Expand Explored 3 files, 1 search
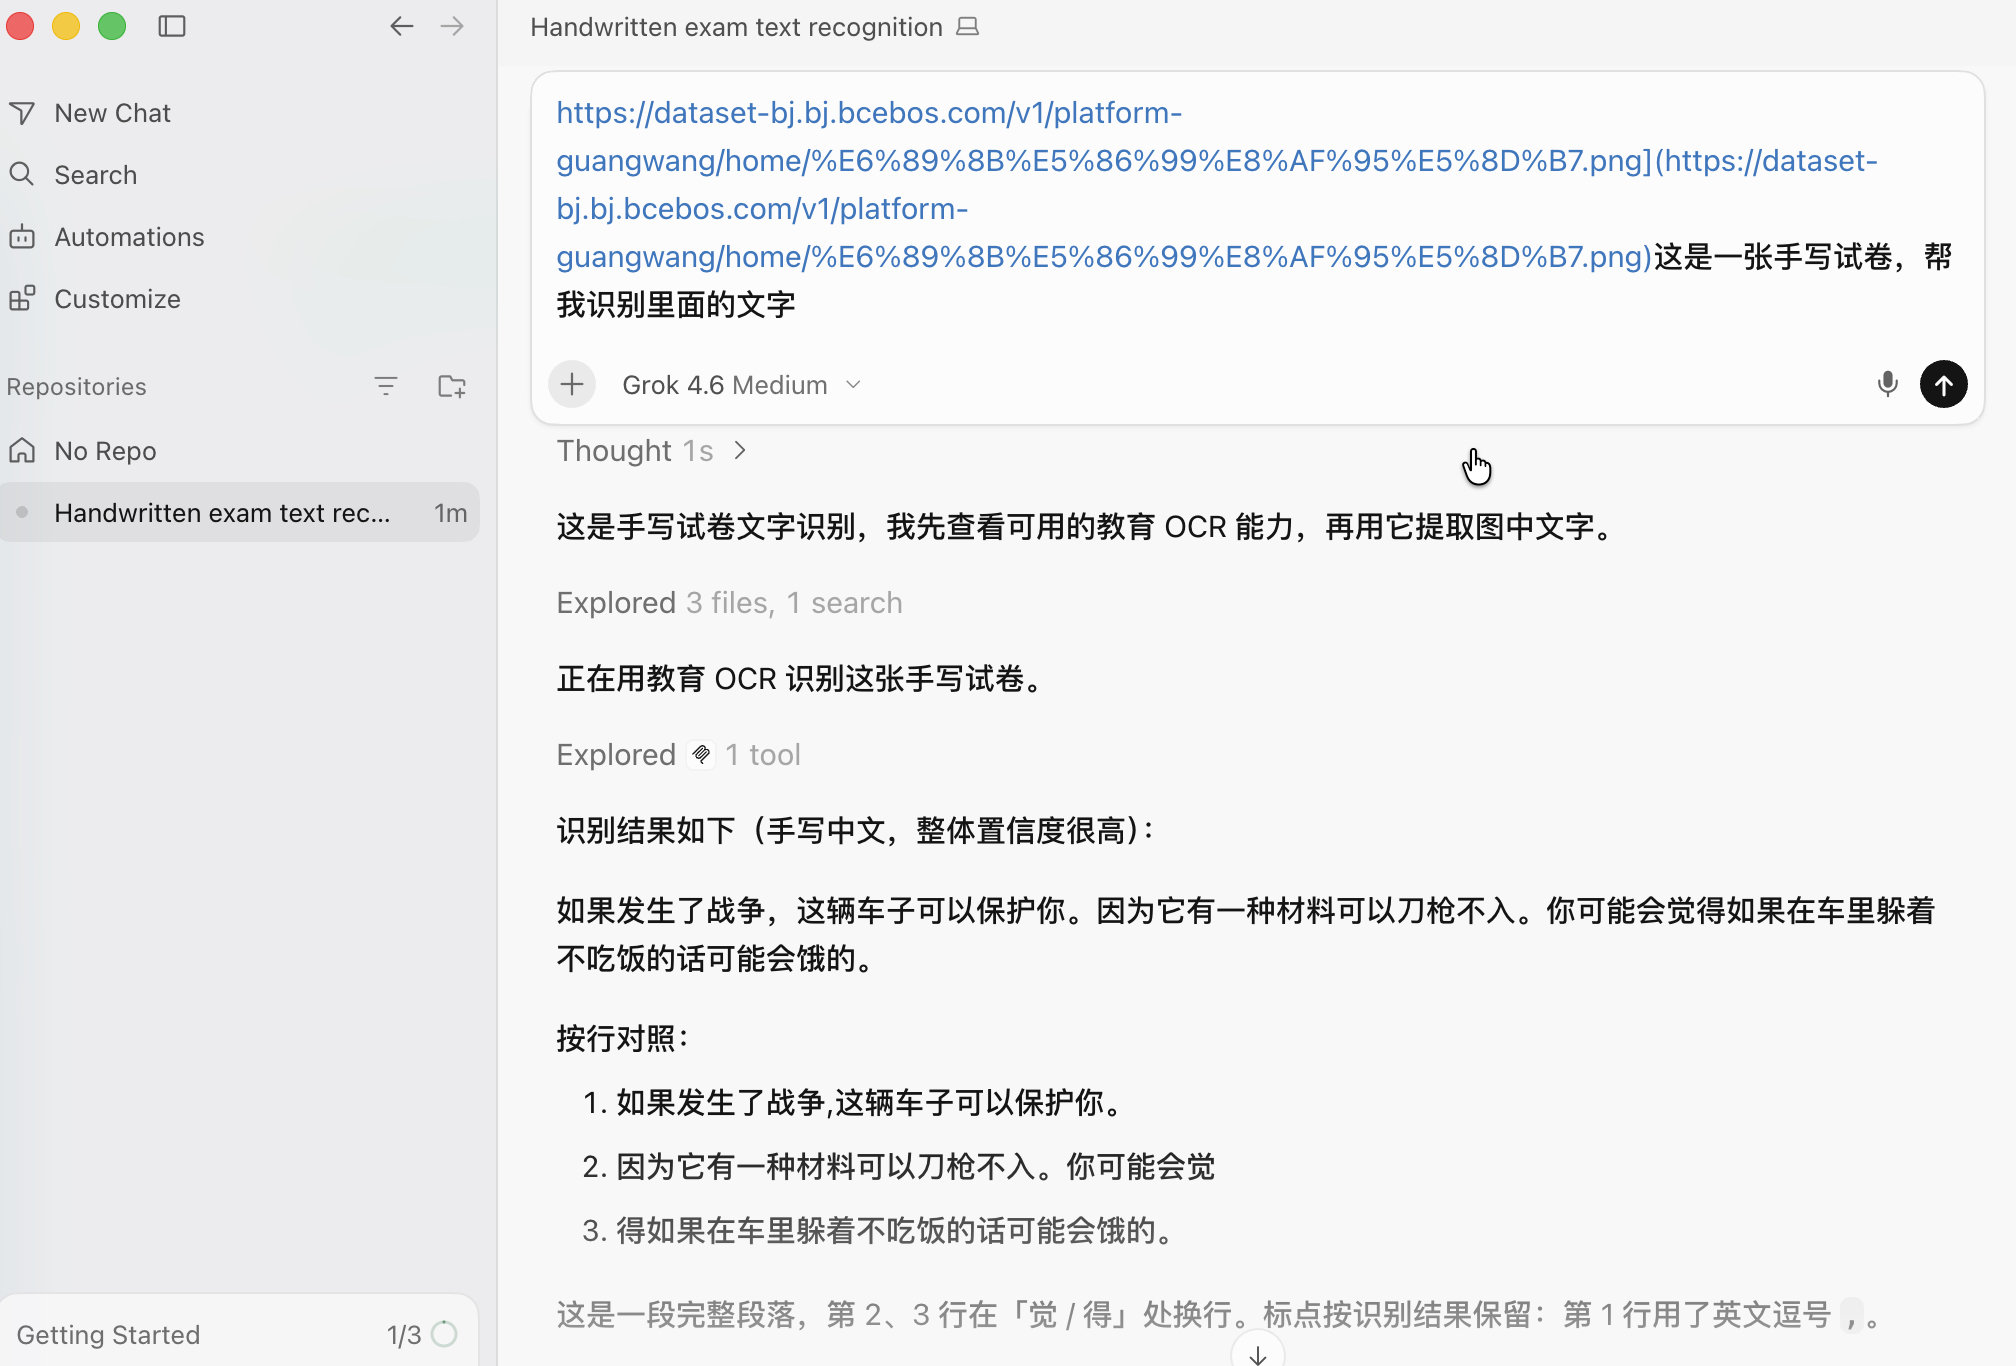 (x=729, y=603)
